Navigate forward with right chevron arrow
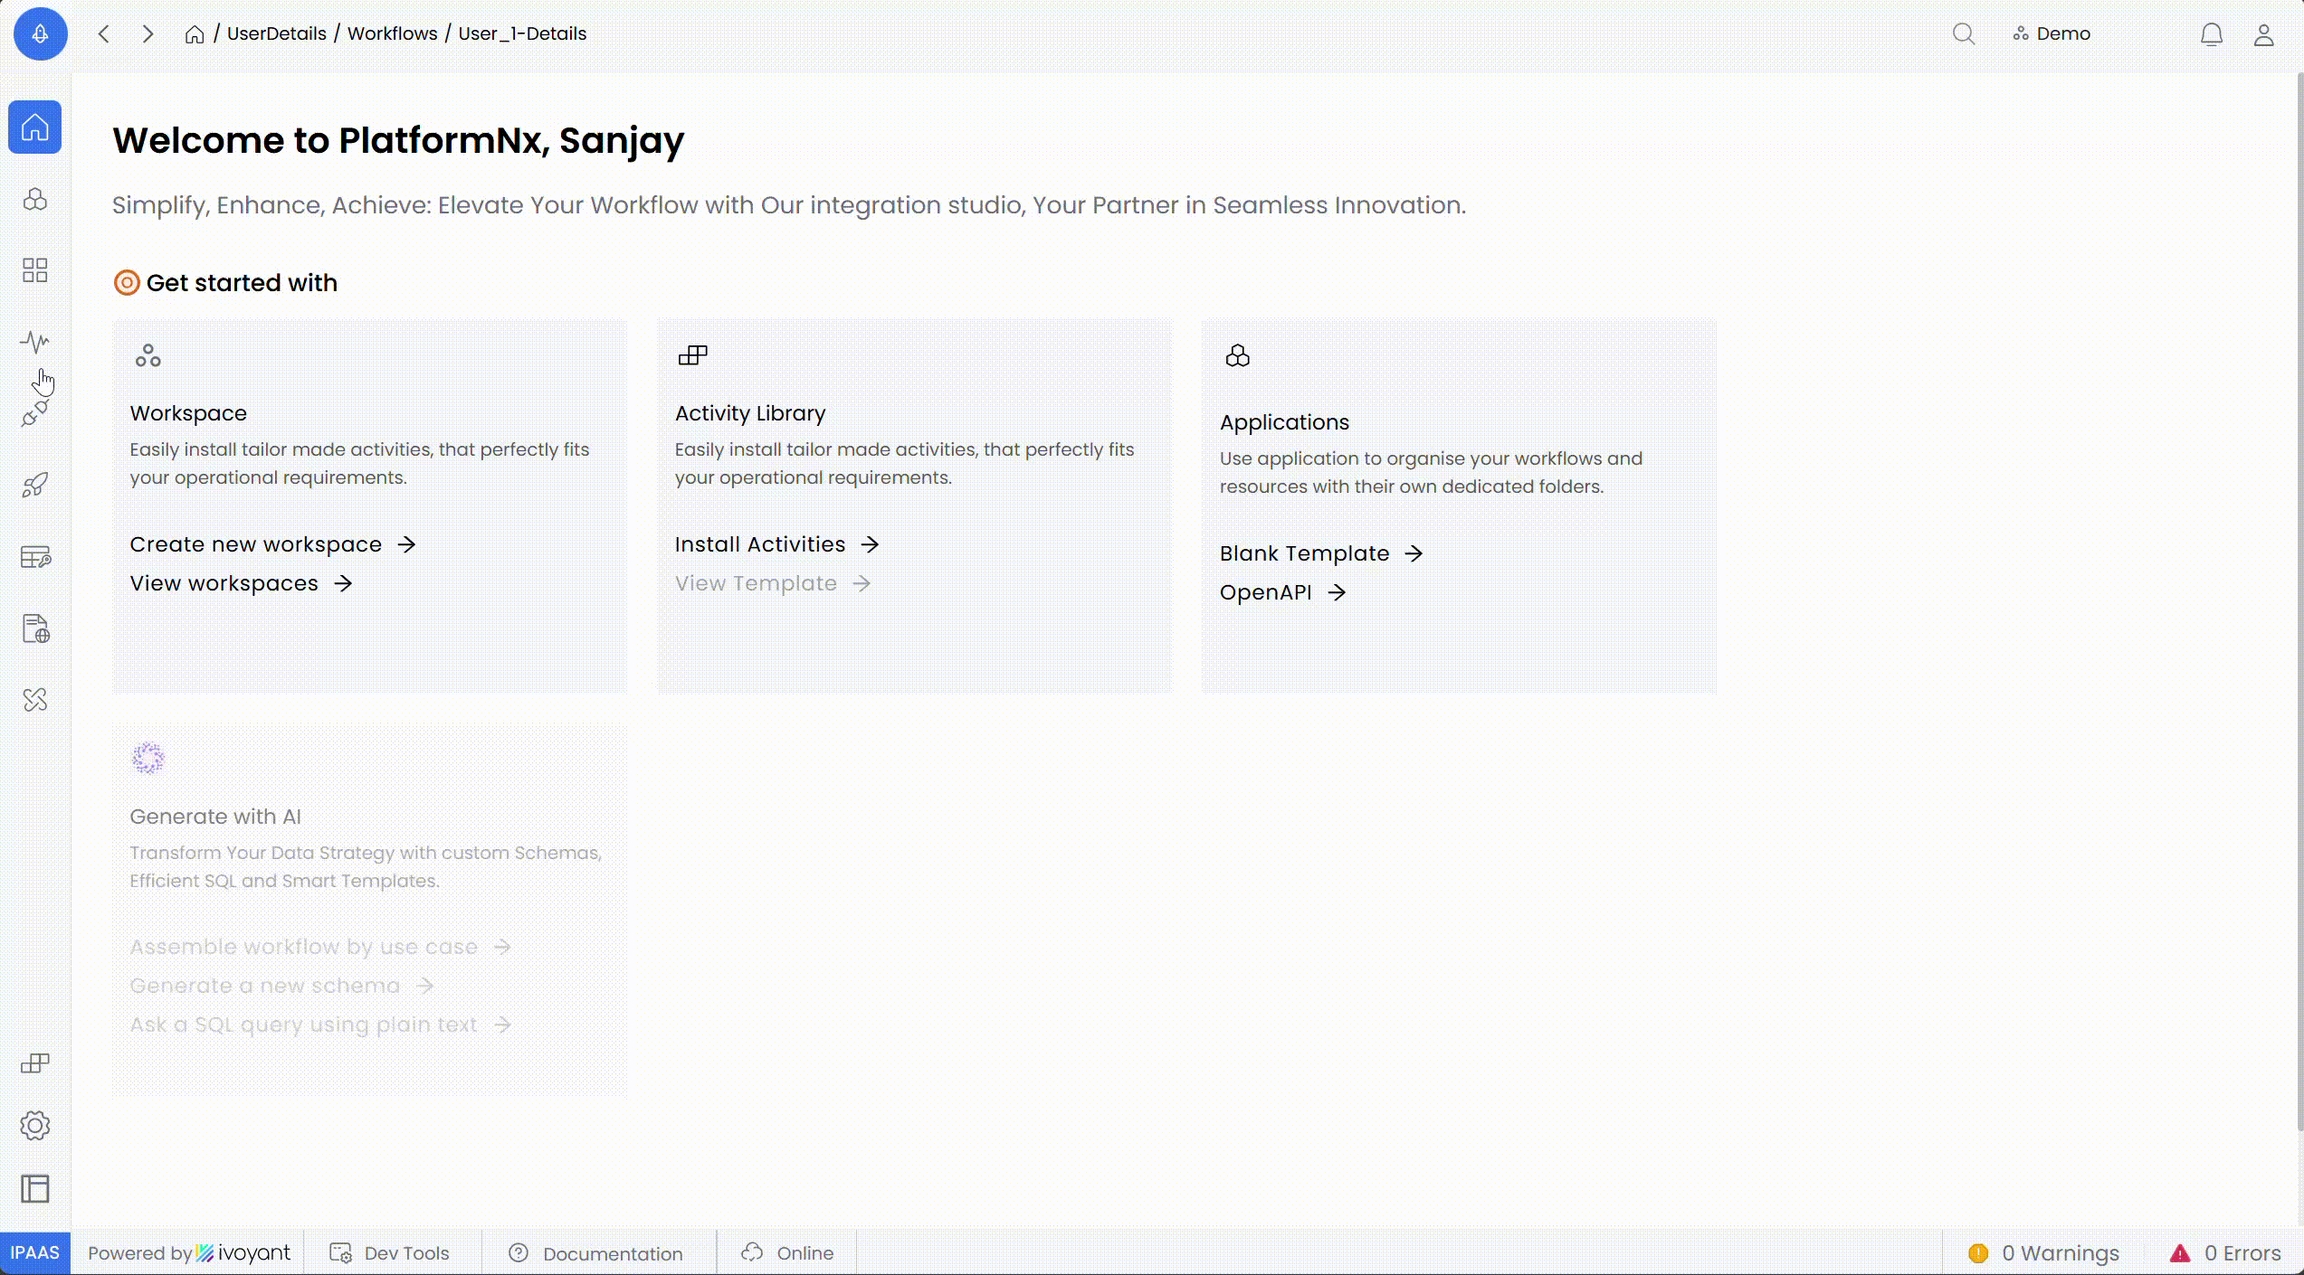 (x=148, y=34)
